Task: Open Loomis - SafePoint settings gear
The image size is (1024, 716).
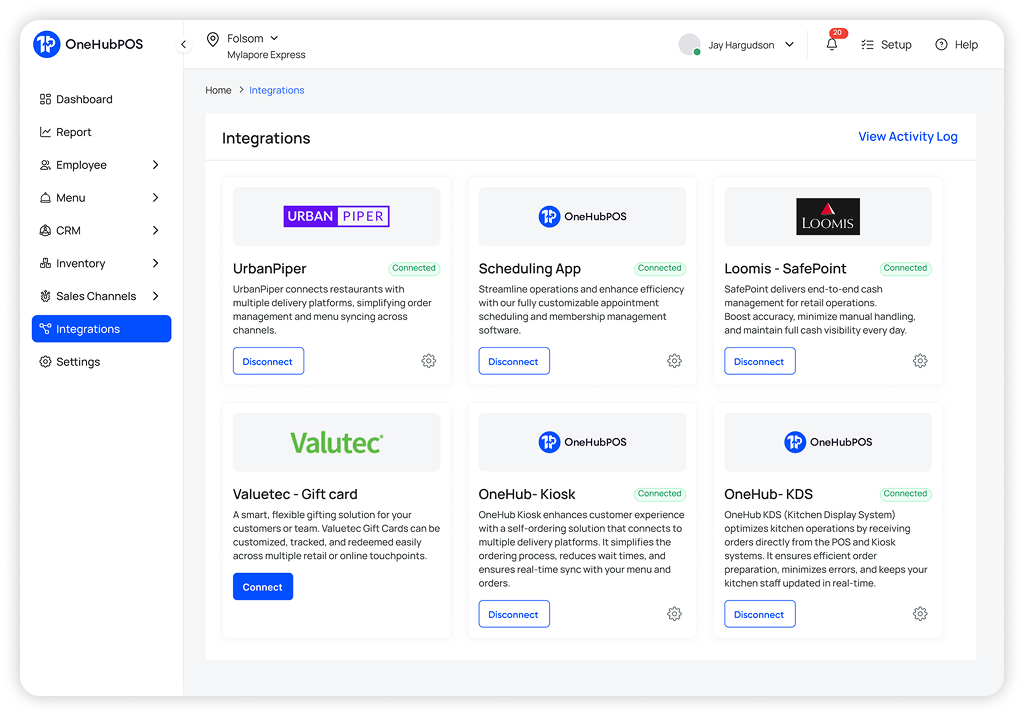Action: (x=920, y=361)
